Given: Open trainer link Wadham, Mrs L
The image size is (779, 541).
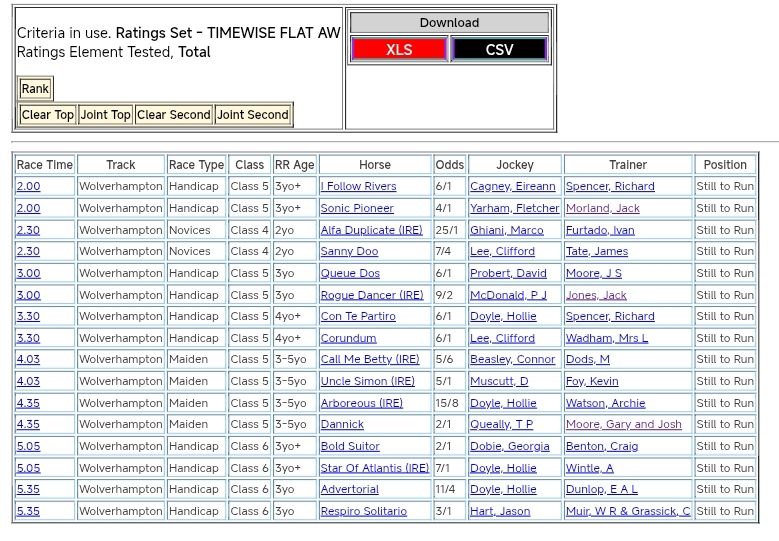Looking at the screenshot, I should (x=607, y=338).
